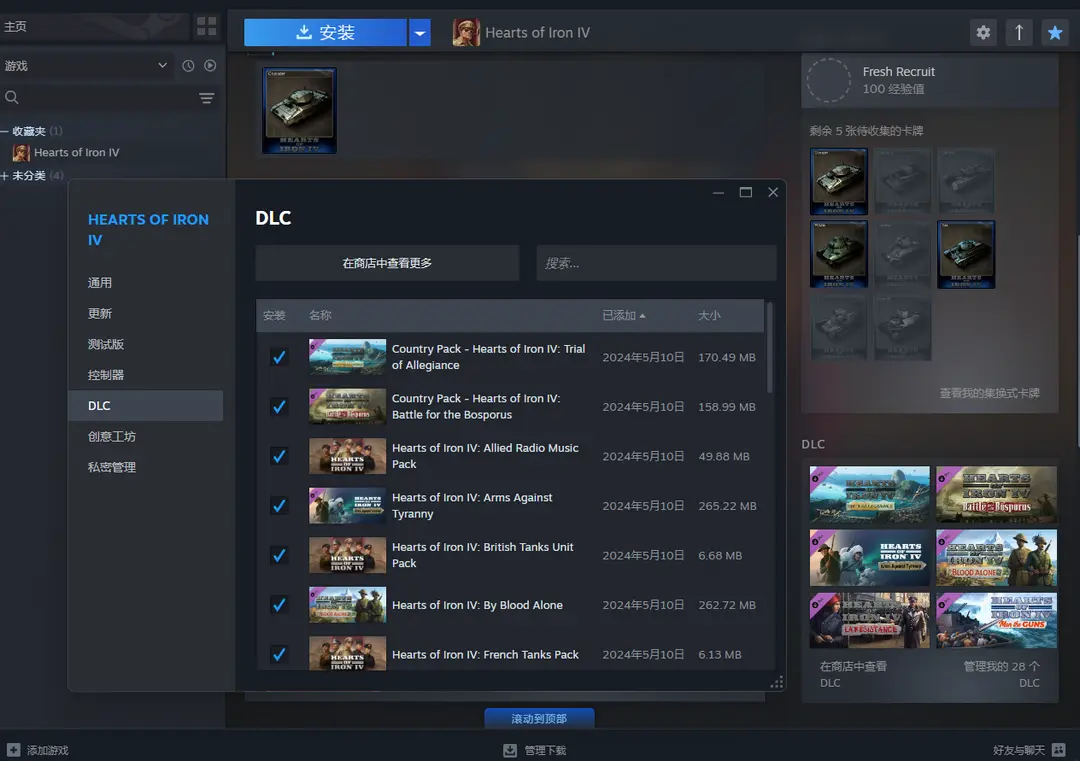Toggle Arms Against Tyranny install checkbox
This screenshot has height=761, width=1080.
(x=279, y=505)
